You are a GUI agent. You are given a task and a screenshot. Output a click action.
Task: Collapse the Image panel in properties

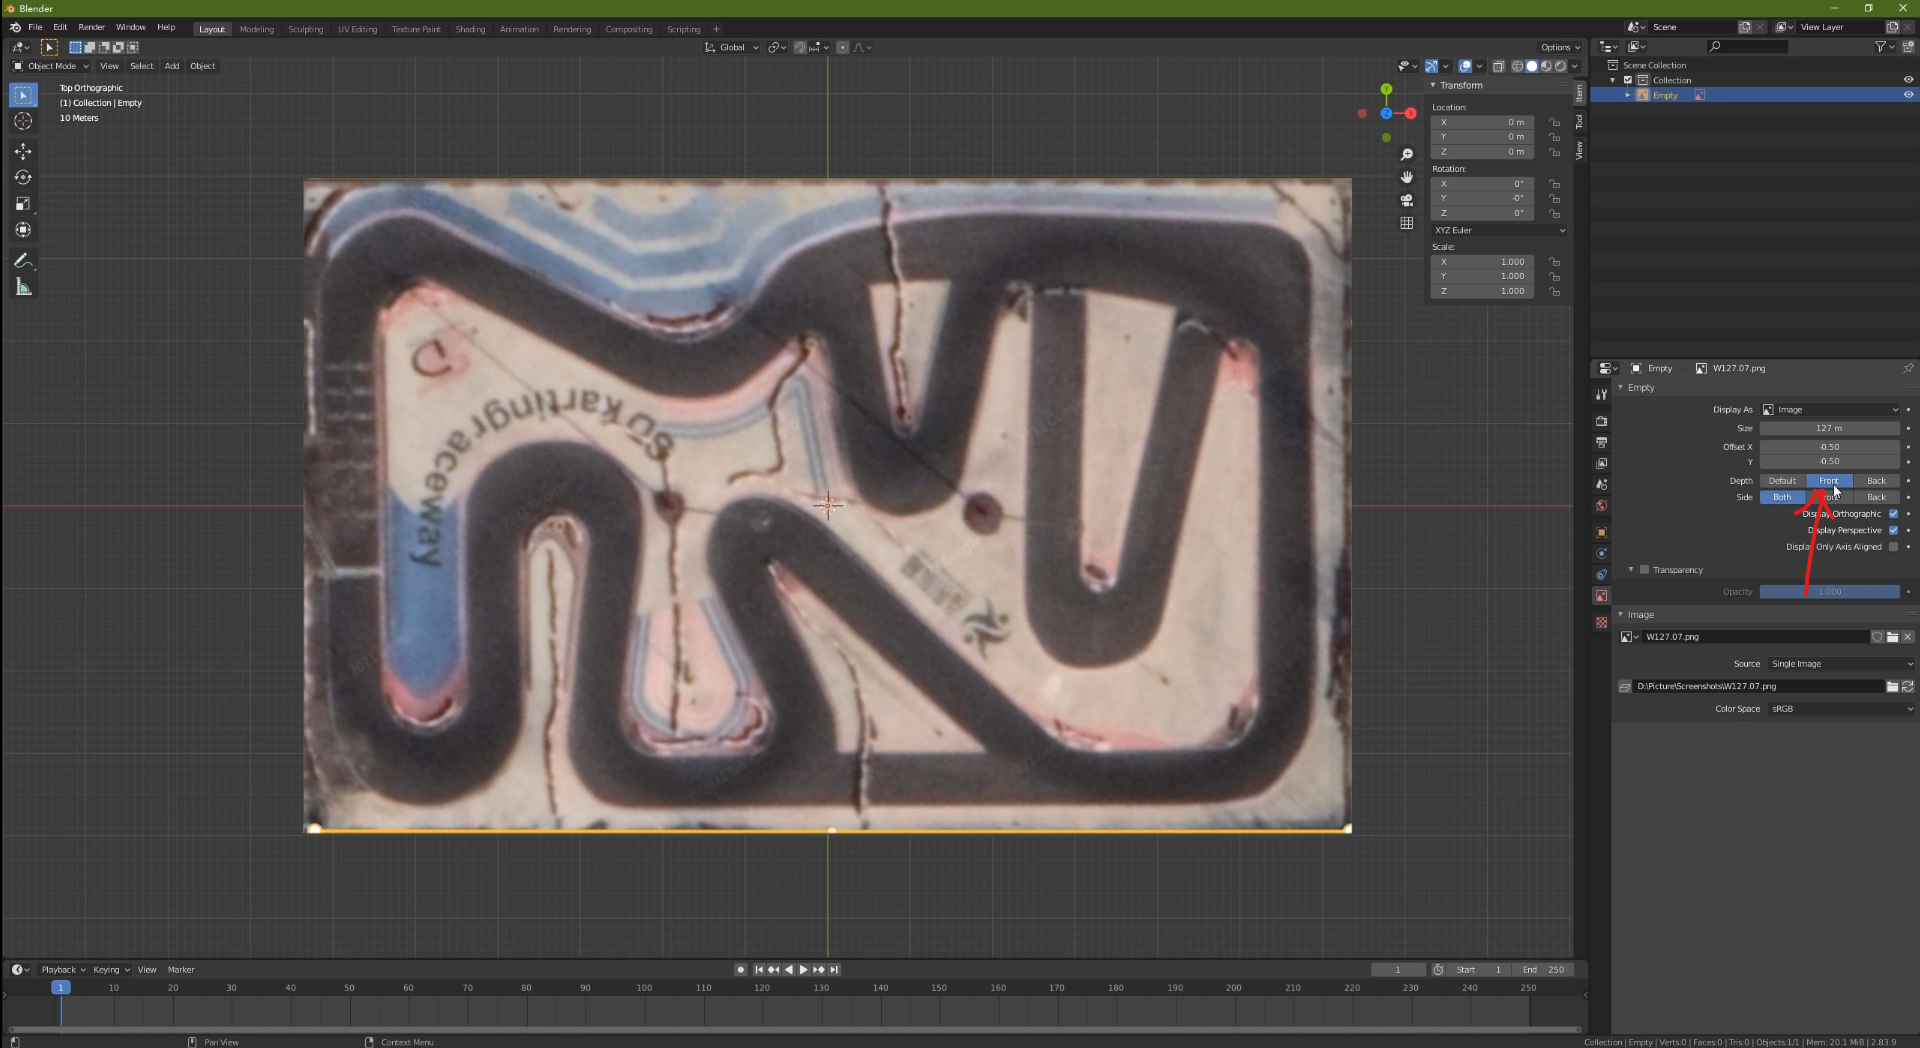(1640, 615)
